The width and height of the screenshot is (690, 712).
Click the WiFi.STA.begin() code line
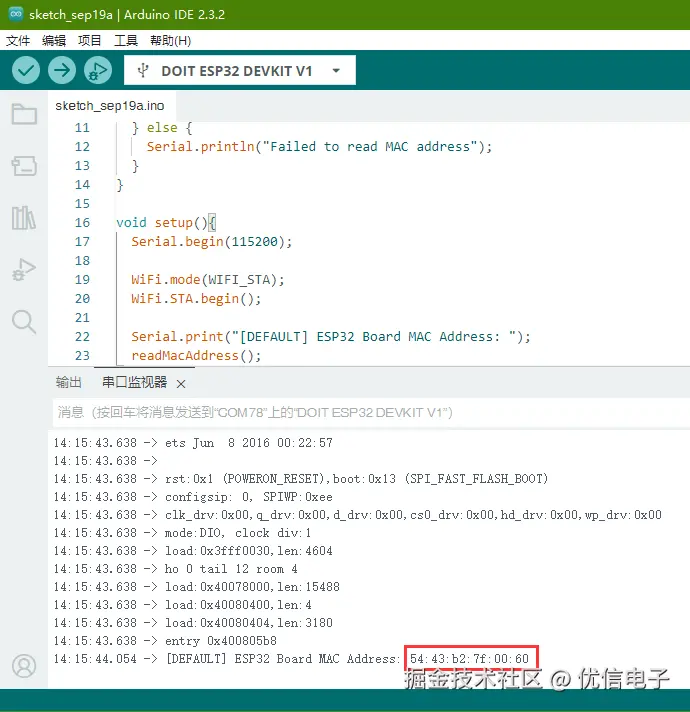[196, 299]
